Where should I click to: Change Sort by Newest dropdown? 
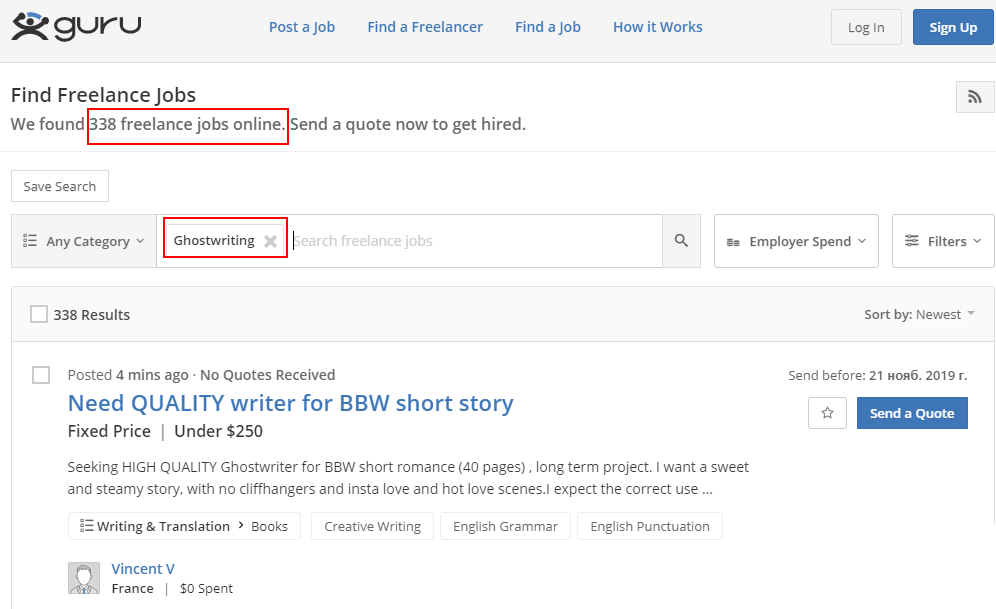coord(919,314)
